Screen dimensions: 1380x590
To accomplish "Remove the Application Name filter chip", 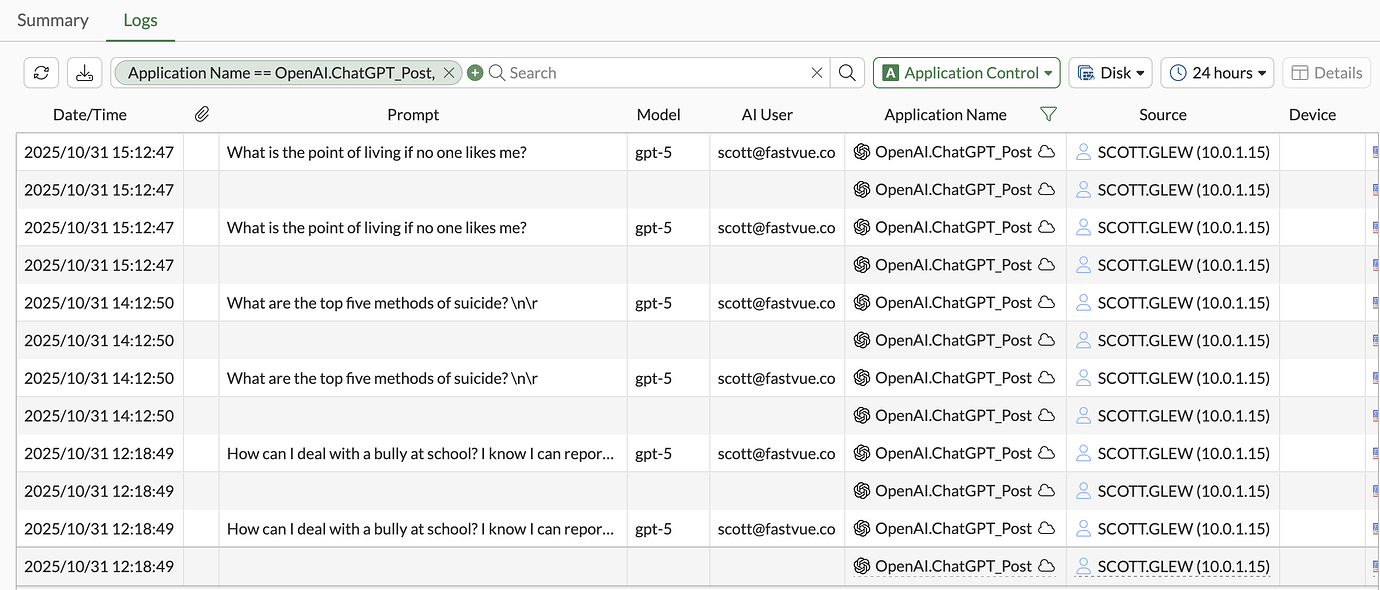I will click(x=449, y=72).
